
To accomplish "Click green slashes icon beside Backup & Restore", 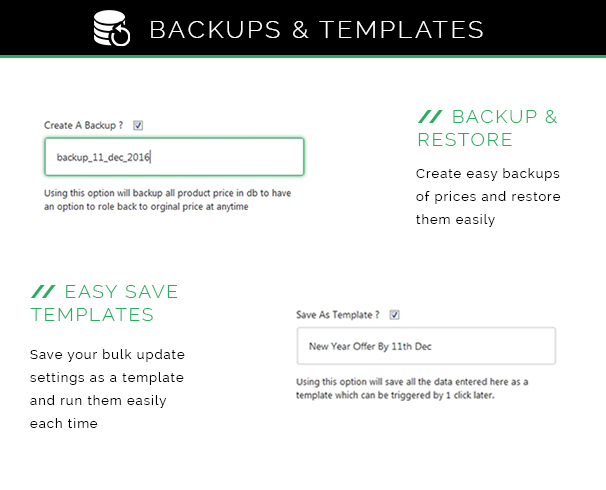I will point(430,117).
